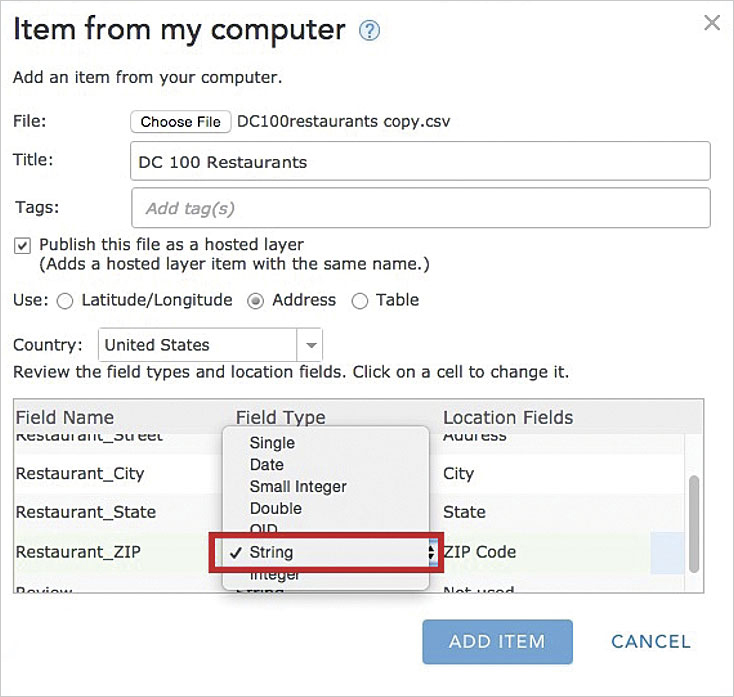Click the City location field cell
Viewport: 734px width, 697px height.
459,474
